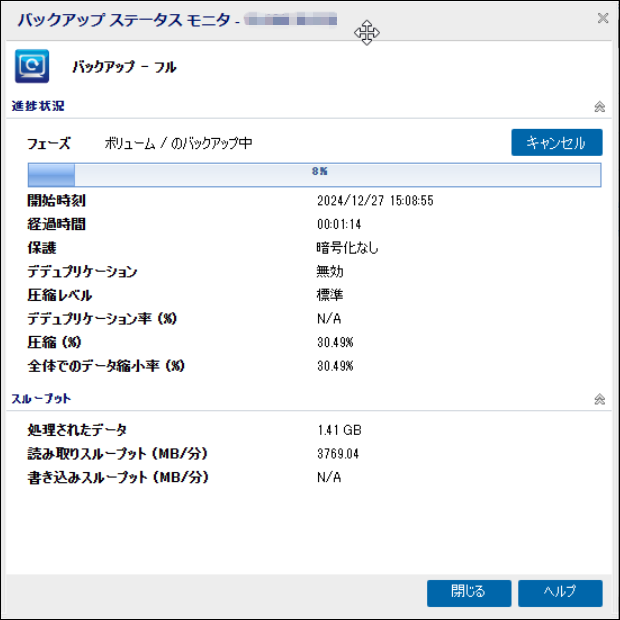
Task: Click the elapsed time value 00:01:14
Action: click(339, 224)
